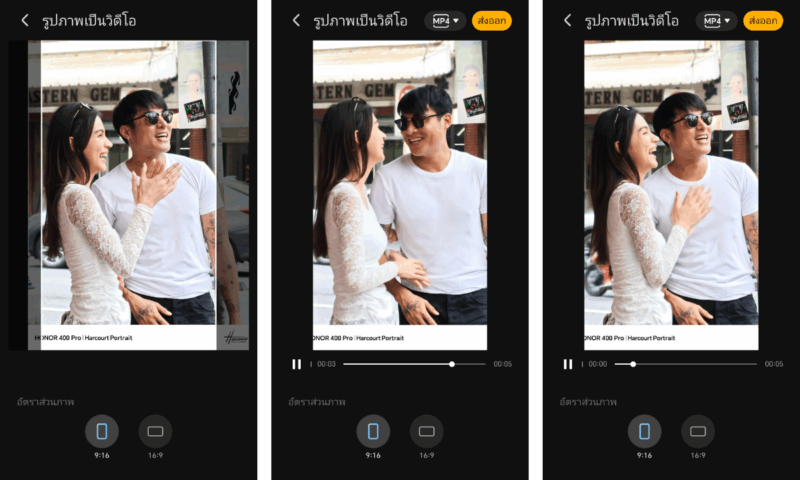Click 00:05 duration text on right phone

pyautogui.click(x=774, y=364)
